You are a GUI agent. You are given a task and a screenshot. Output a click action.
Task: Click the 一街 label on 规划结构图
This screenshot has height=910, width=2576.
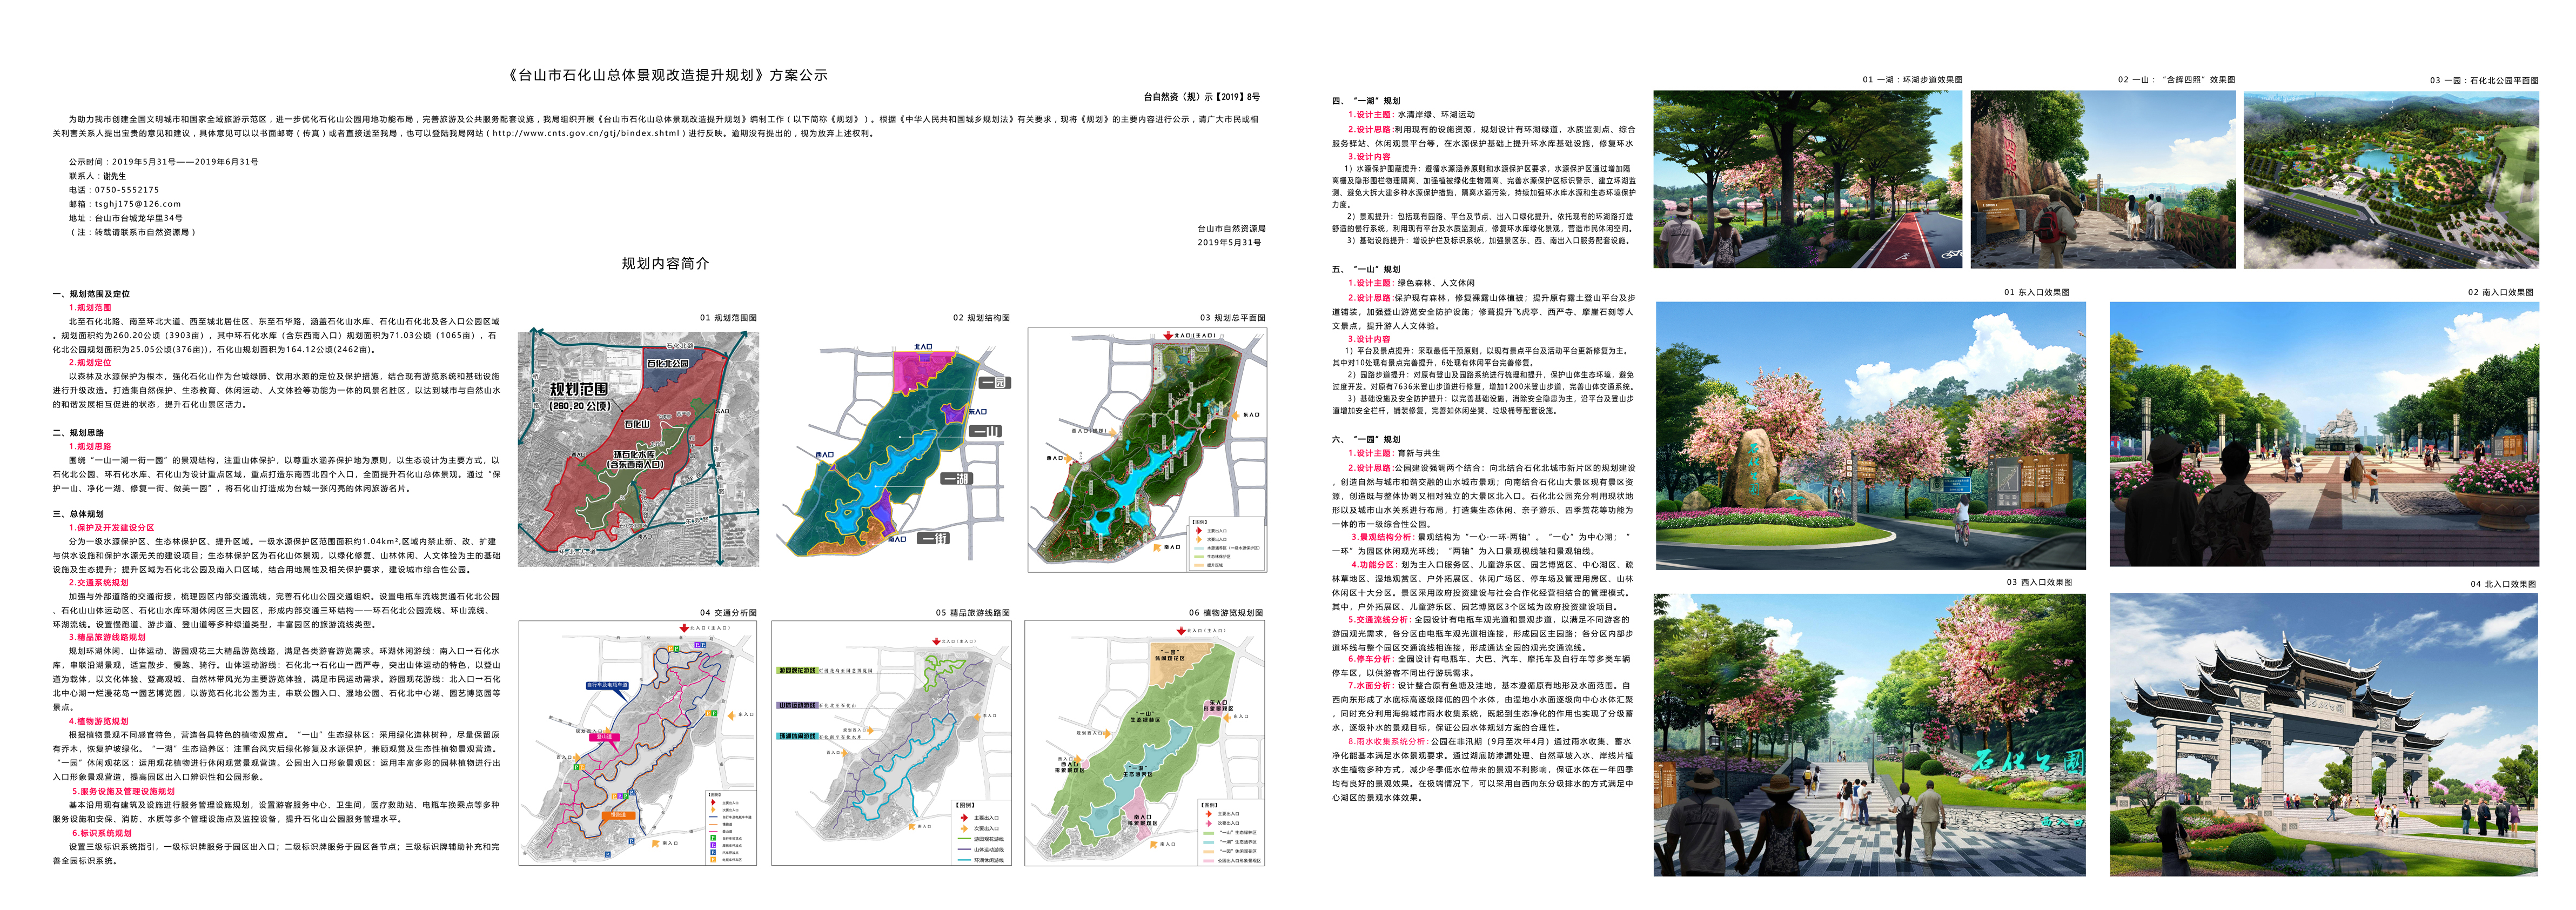[935, 538]
